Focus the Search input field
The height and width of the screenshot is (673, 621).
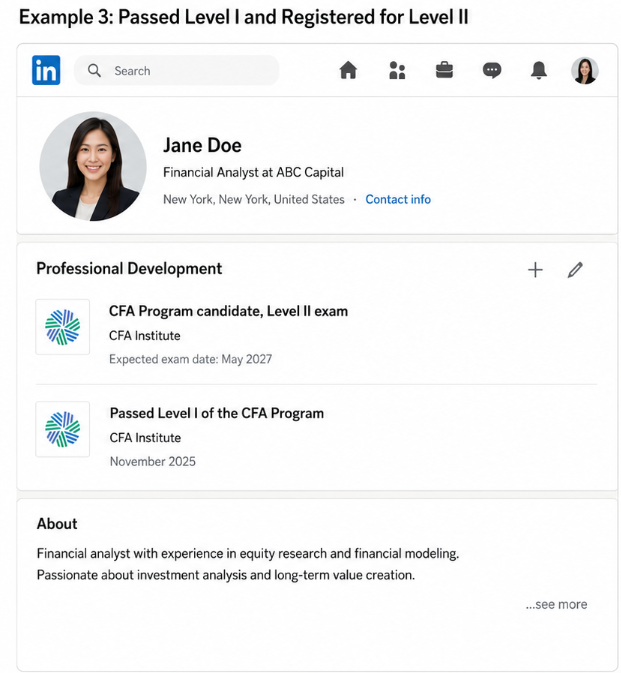[176, 70]
